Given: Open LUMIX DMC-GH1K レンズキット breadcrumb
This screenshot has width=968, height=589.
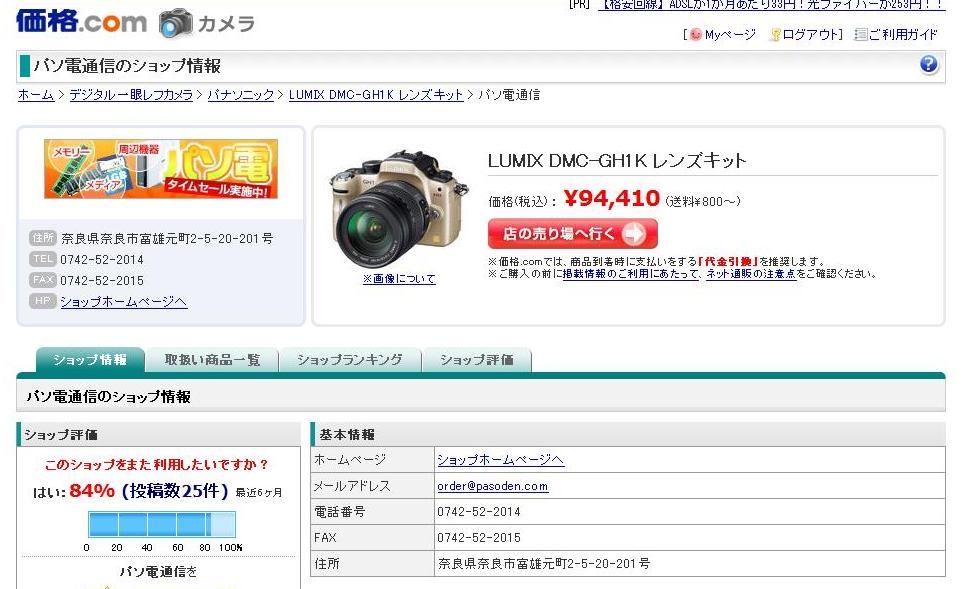Looking at the screenshot, I should point(376,94).
